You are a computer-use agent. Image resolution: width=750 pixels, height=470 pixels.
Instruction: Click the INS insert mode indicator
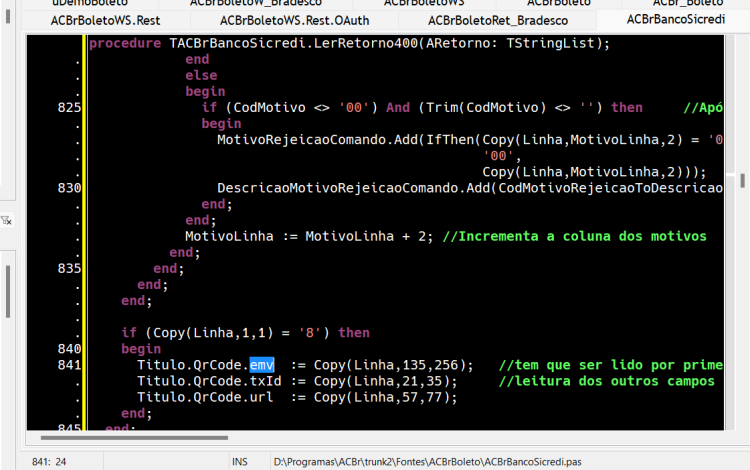240,462
